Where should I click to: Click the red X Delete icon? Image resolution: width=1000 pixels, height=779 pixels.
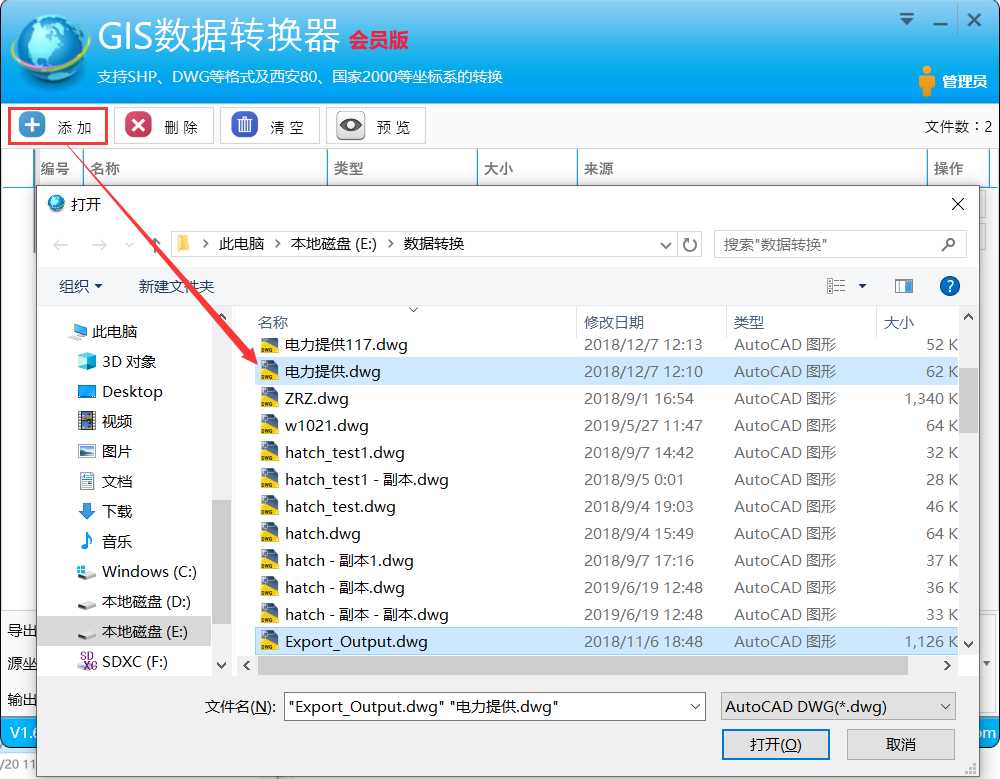click(x=138, y=125)
